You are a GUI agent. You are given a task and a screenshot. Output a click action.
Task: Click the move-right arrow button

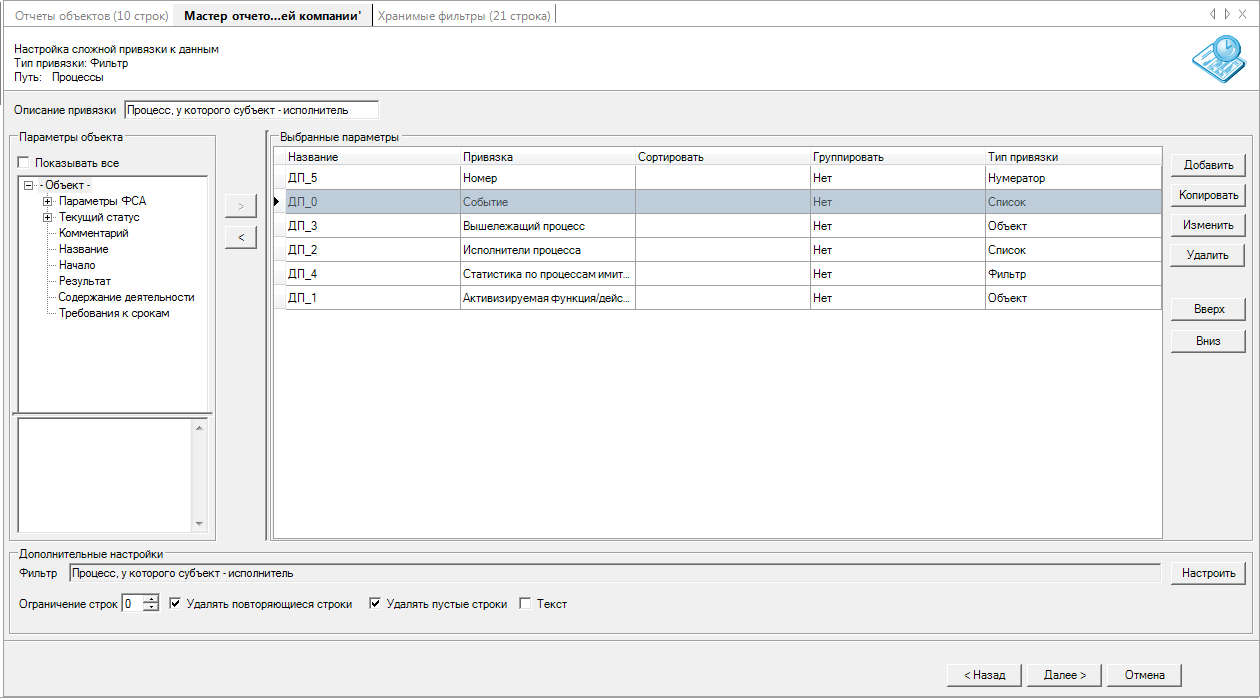pos(241,206)
